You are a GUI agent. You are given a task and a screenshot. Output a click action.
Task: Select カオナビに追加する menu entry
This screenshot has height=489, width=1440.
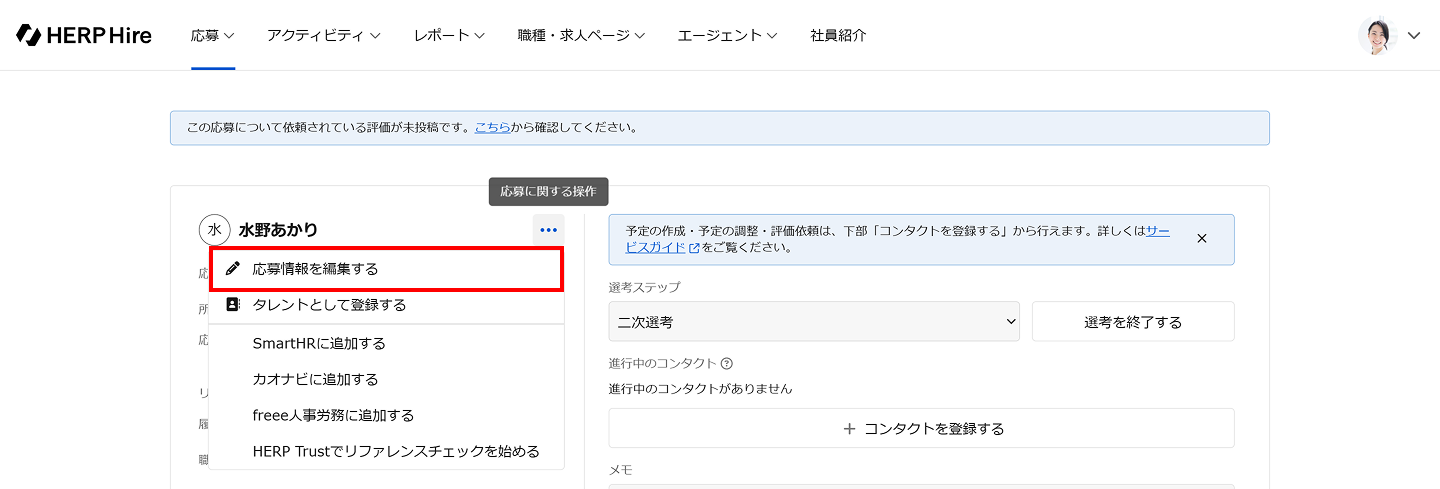click(315, 379)
